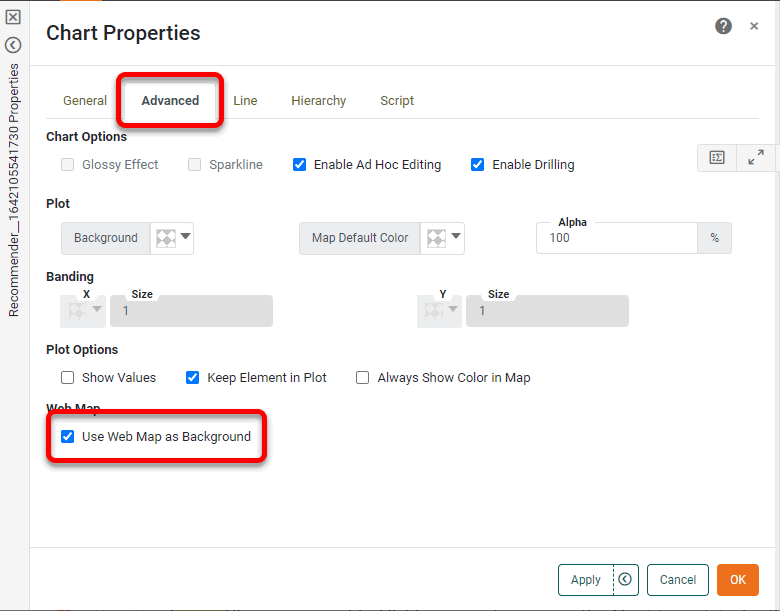
Task: Open the Banding X color dropdown
Action: 84,311
